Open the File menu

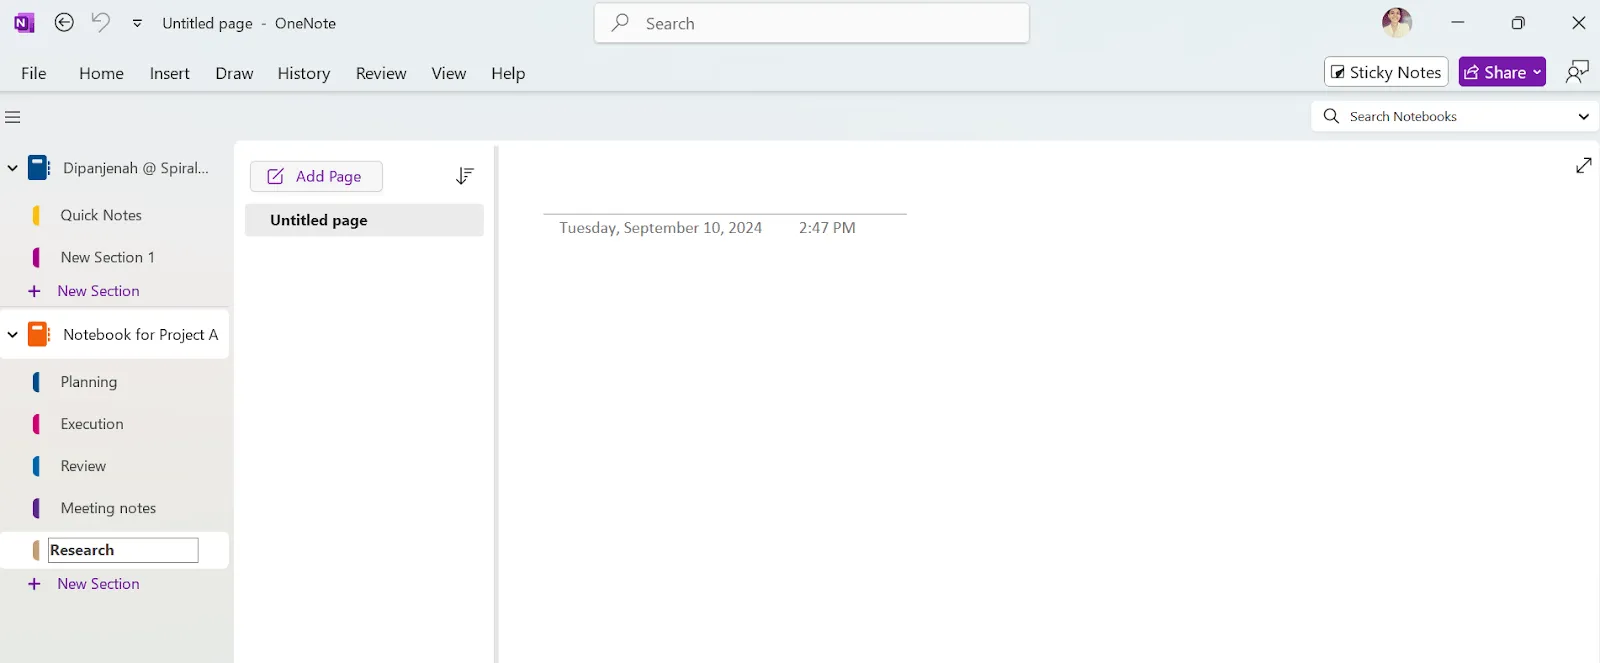point(34,73)
